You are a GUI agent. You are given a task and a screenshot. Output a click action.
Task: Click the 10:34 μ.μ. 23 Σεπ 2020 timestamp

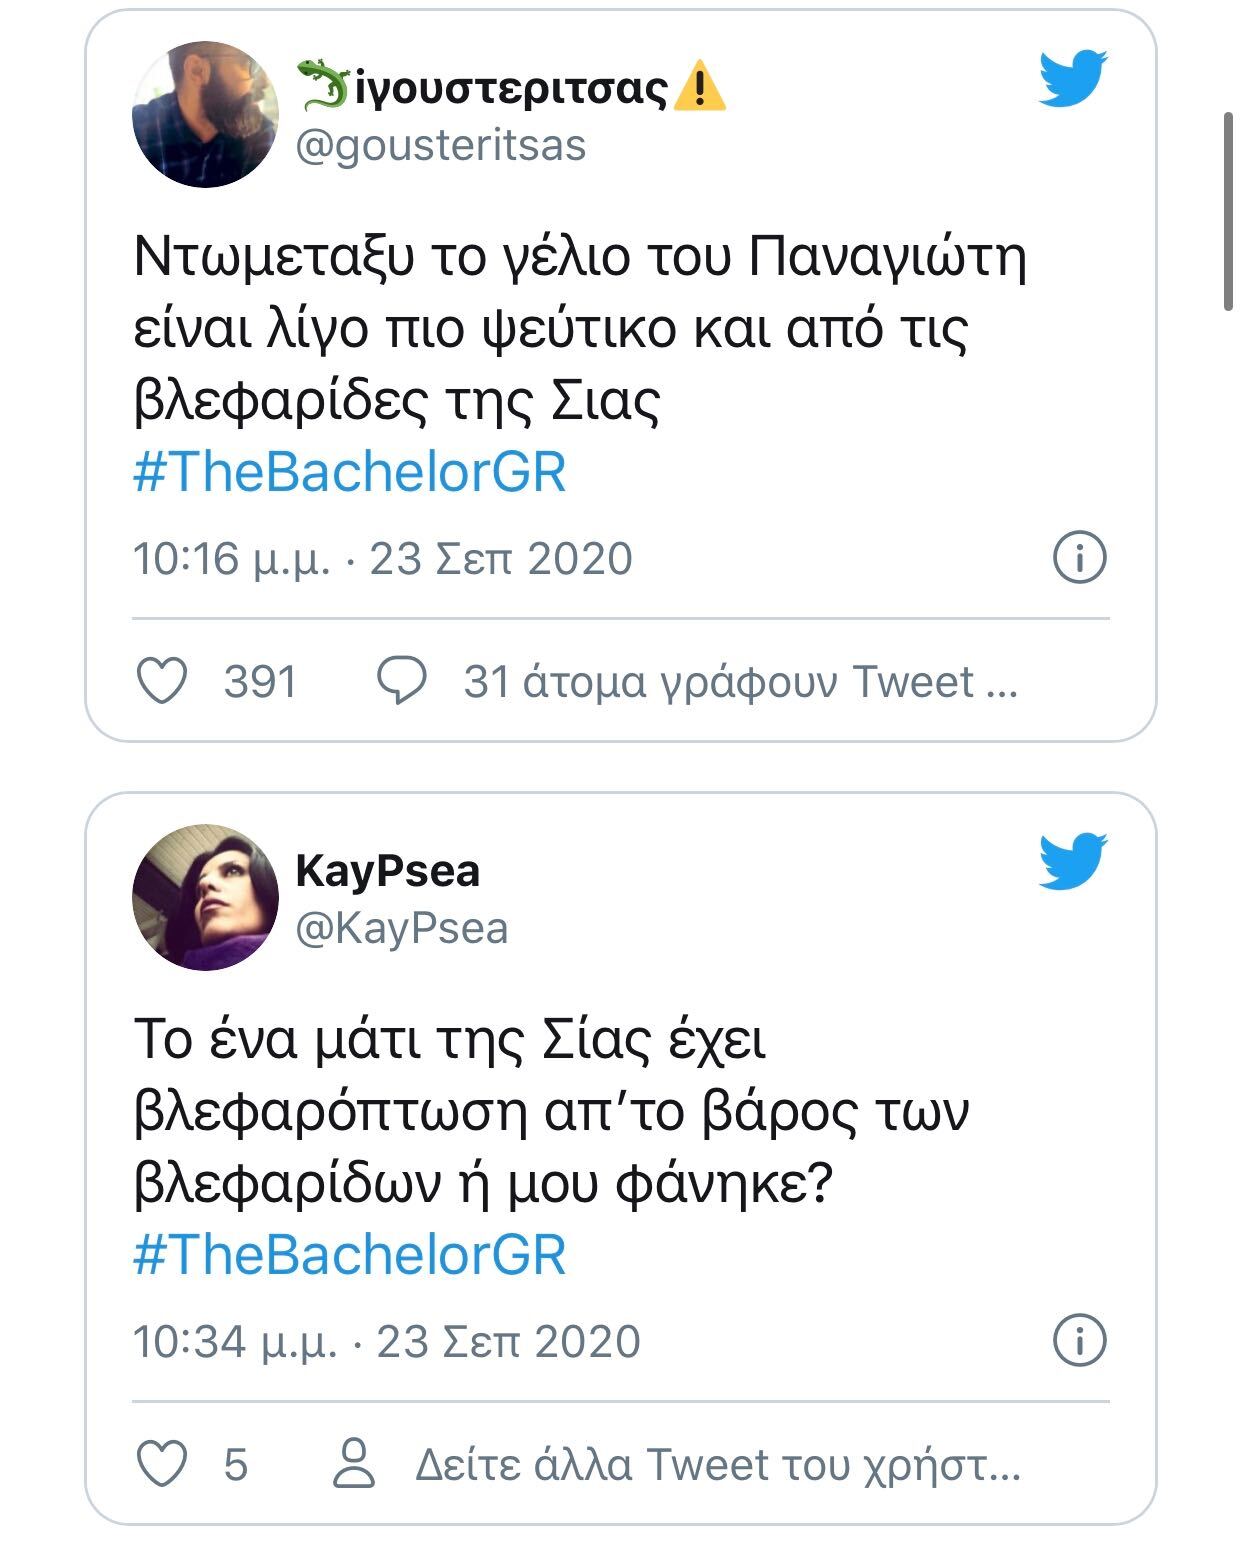point(387,1341)
